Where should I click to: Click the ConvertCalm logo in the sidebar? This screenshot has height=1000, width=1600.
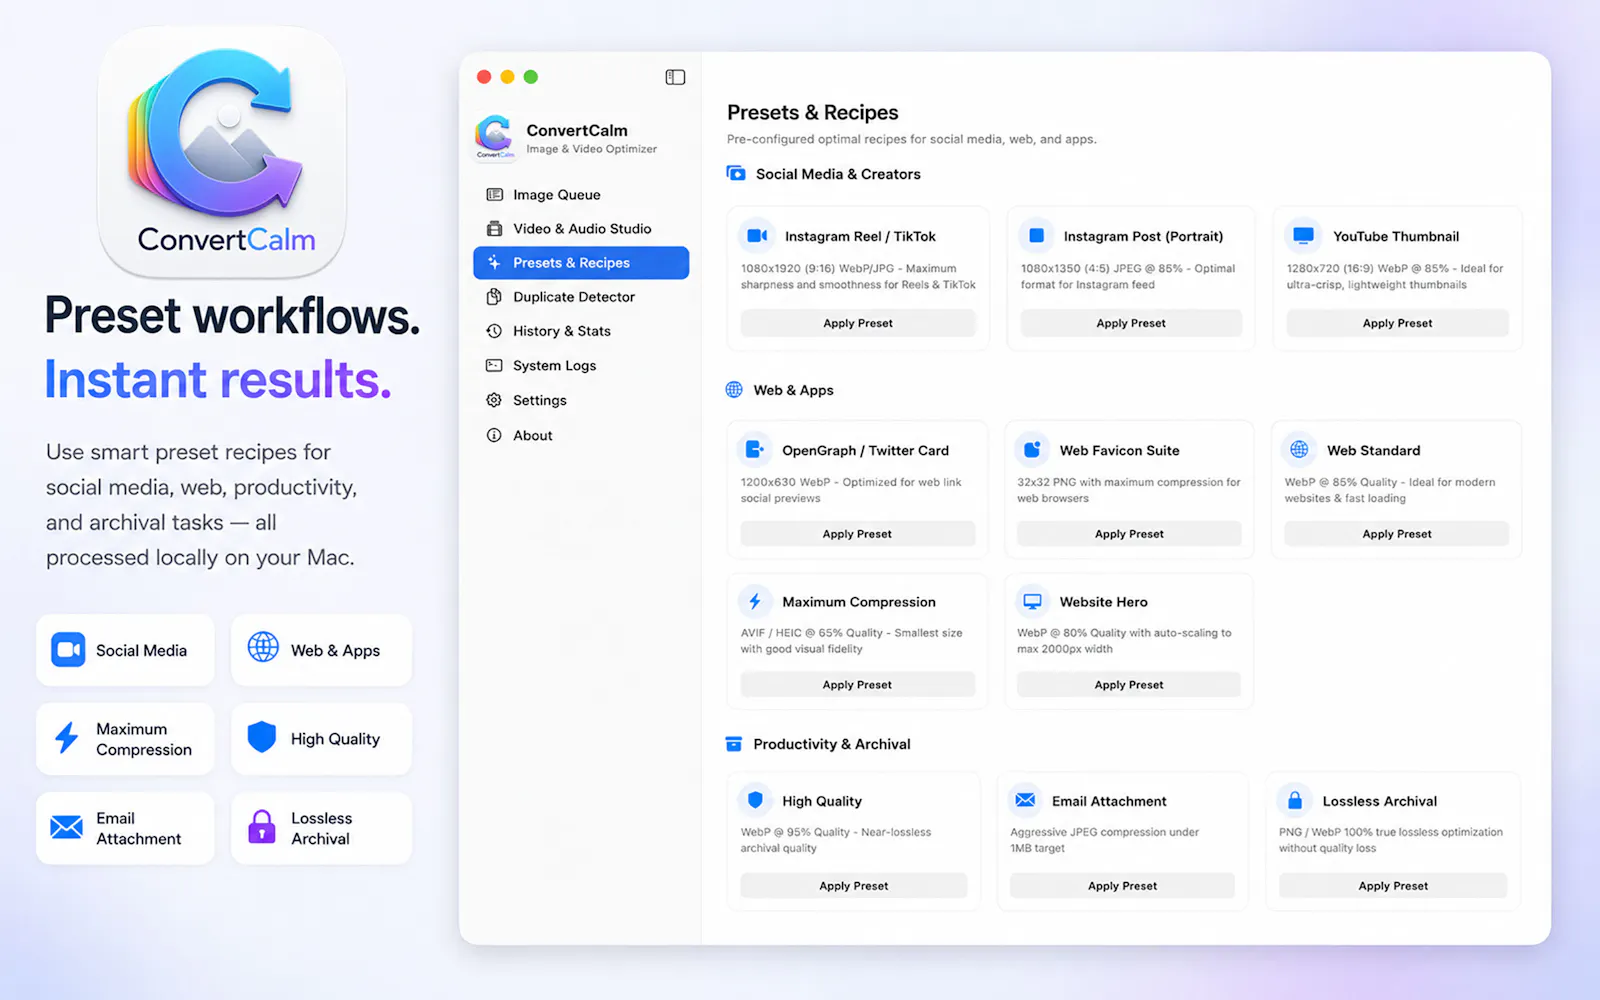click(495, 137)
